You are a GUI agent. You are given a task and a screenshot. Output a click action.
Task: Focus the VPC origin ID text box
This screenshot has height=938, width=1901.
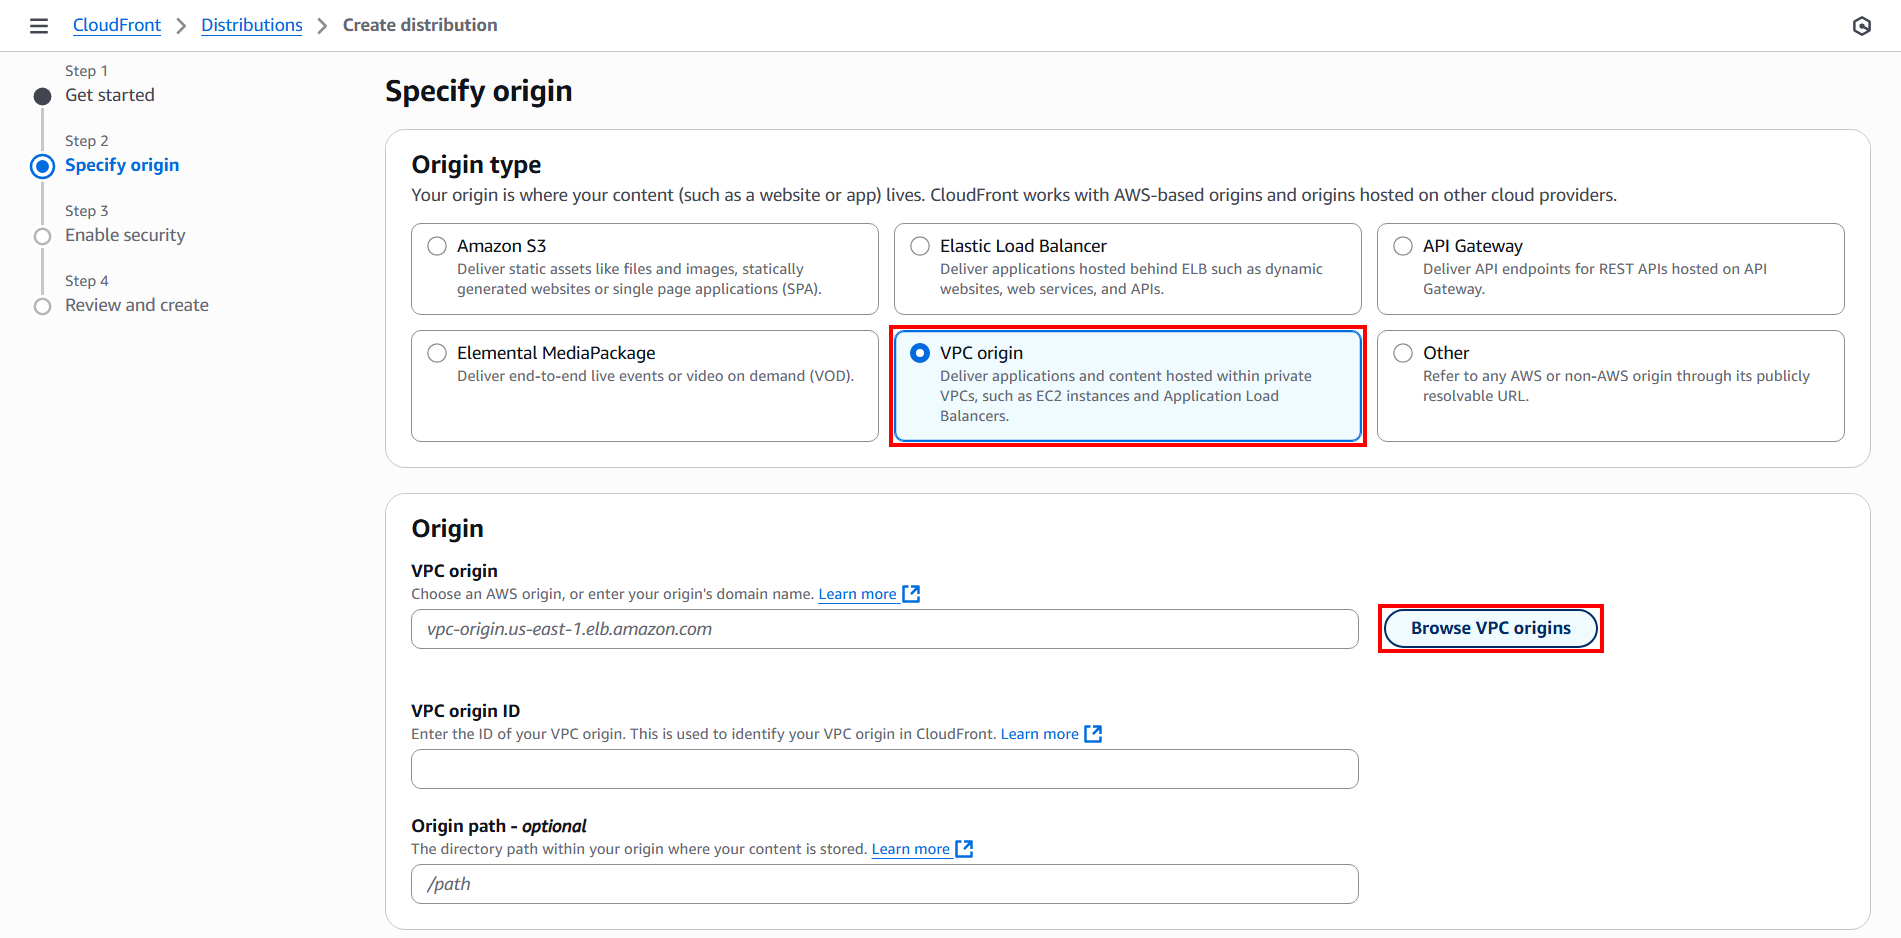point(884,769)
